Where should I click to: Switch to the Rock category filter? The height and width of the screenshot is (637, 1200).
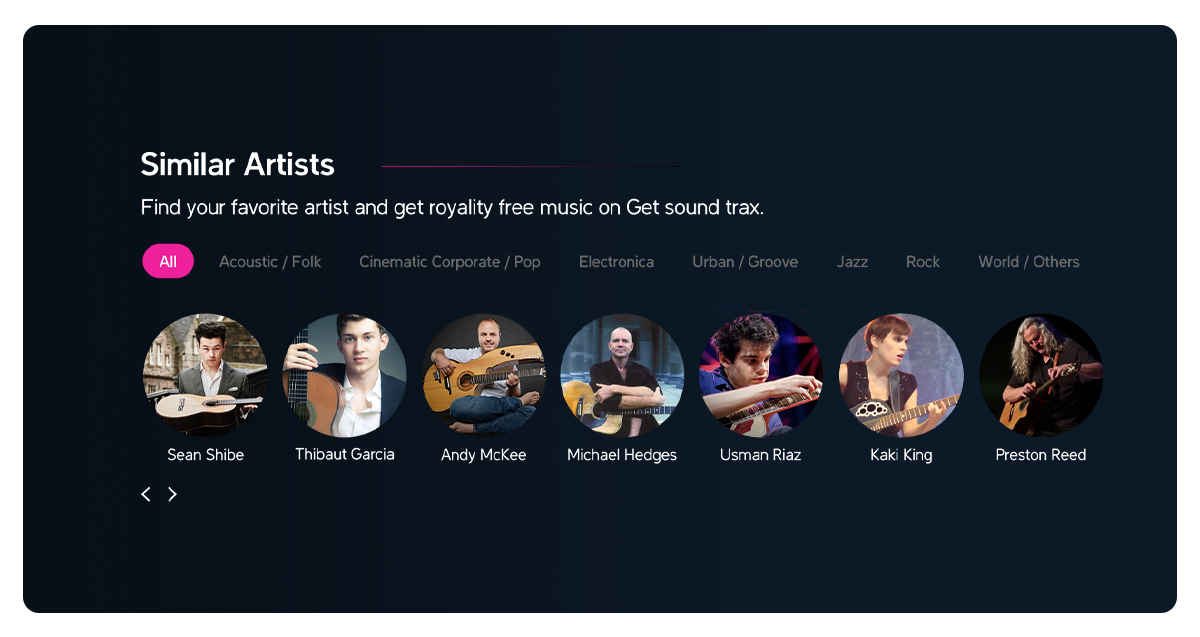[x=922, y=261]
